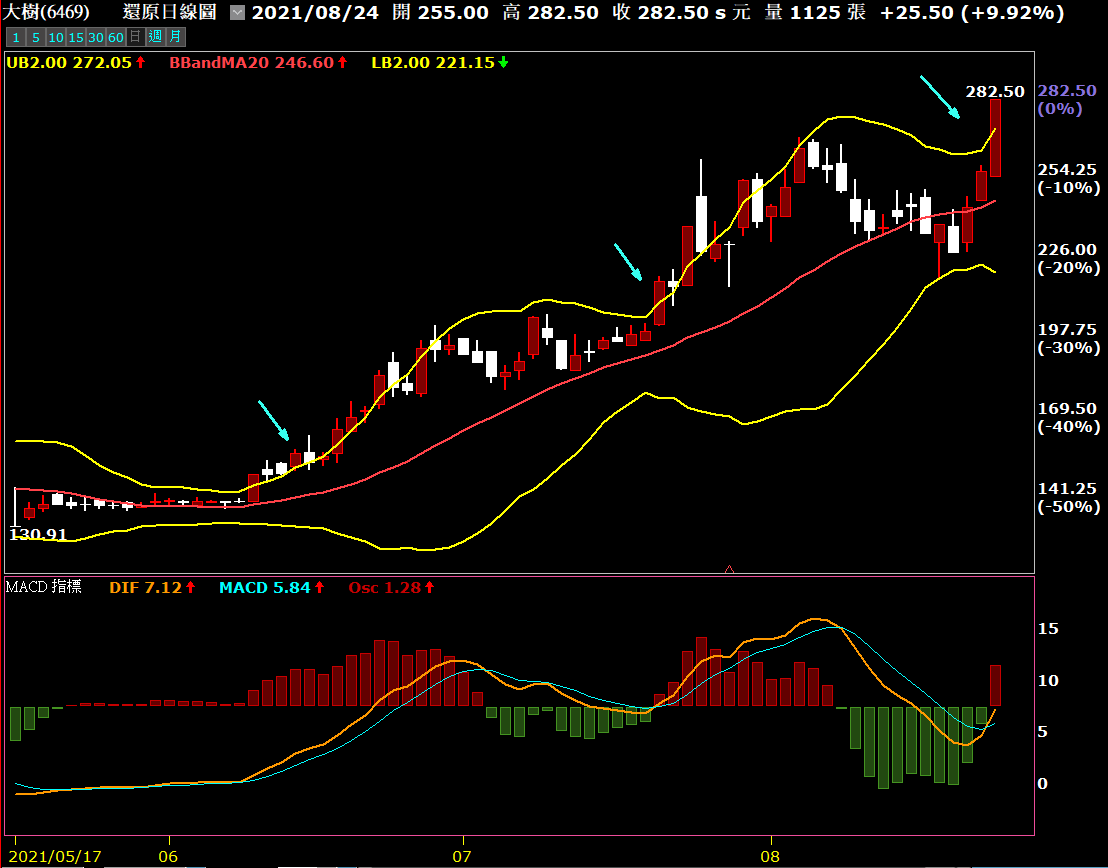
Task: Open the chart type dropdown arrow
Action: (236, 13)
